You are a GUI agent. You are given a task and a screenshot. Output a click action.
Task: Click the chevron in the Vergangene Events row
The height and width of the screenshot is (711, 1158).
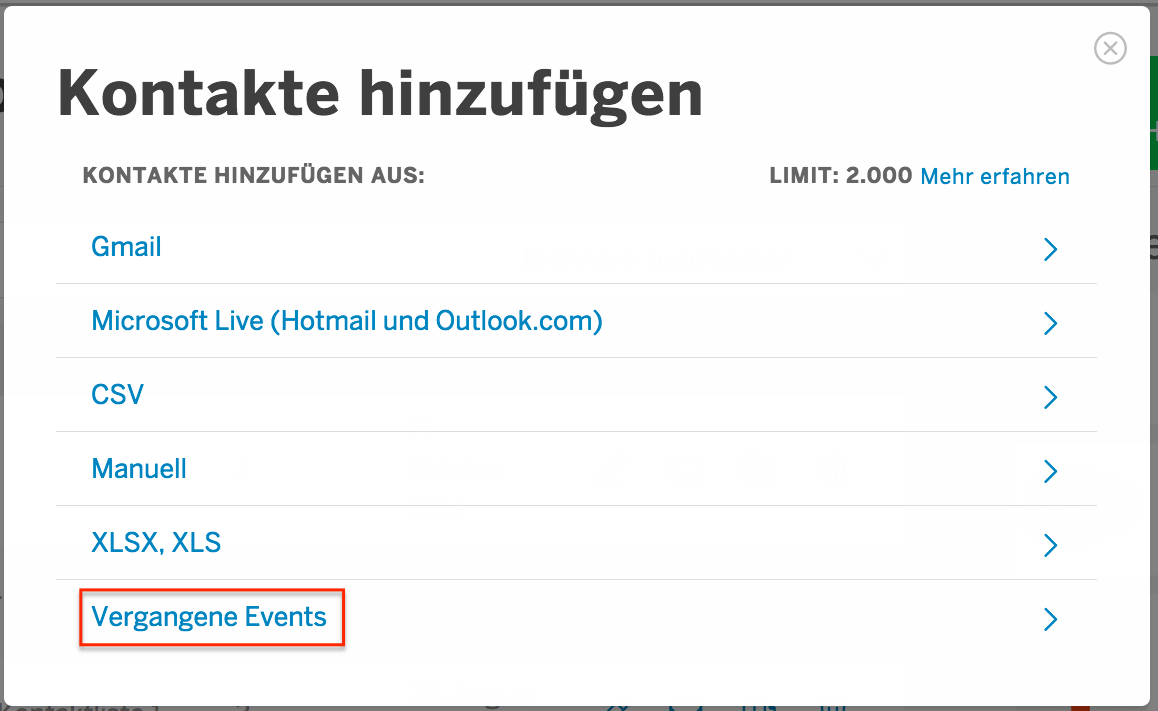click(x=1050, y=619)
